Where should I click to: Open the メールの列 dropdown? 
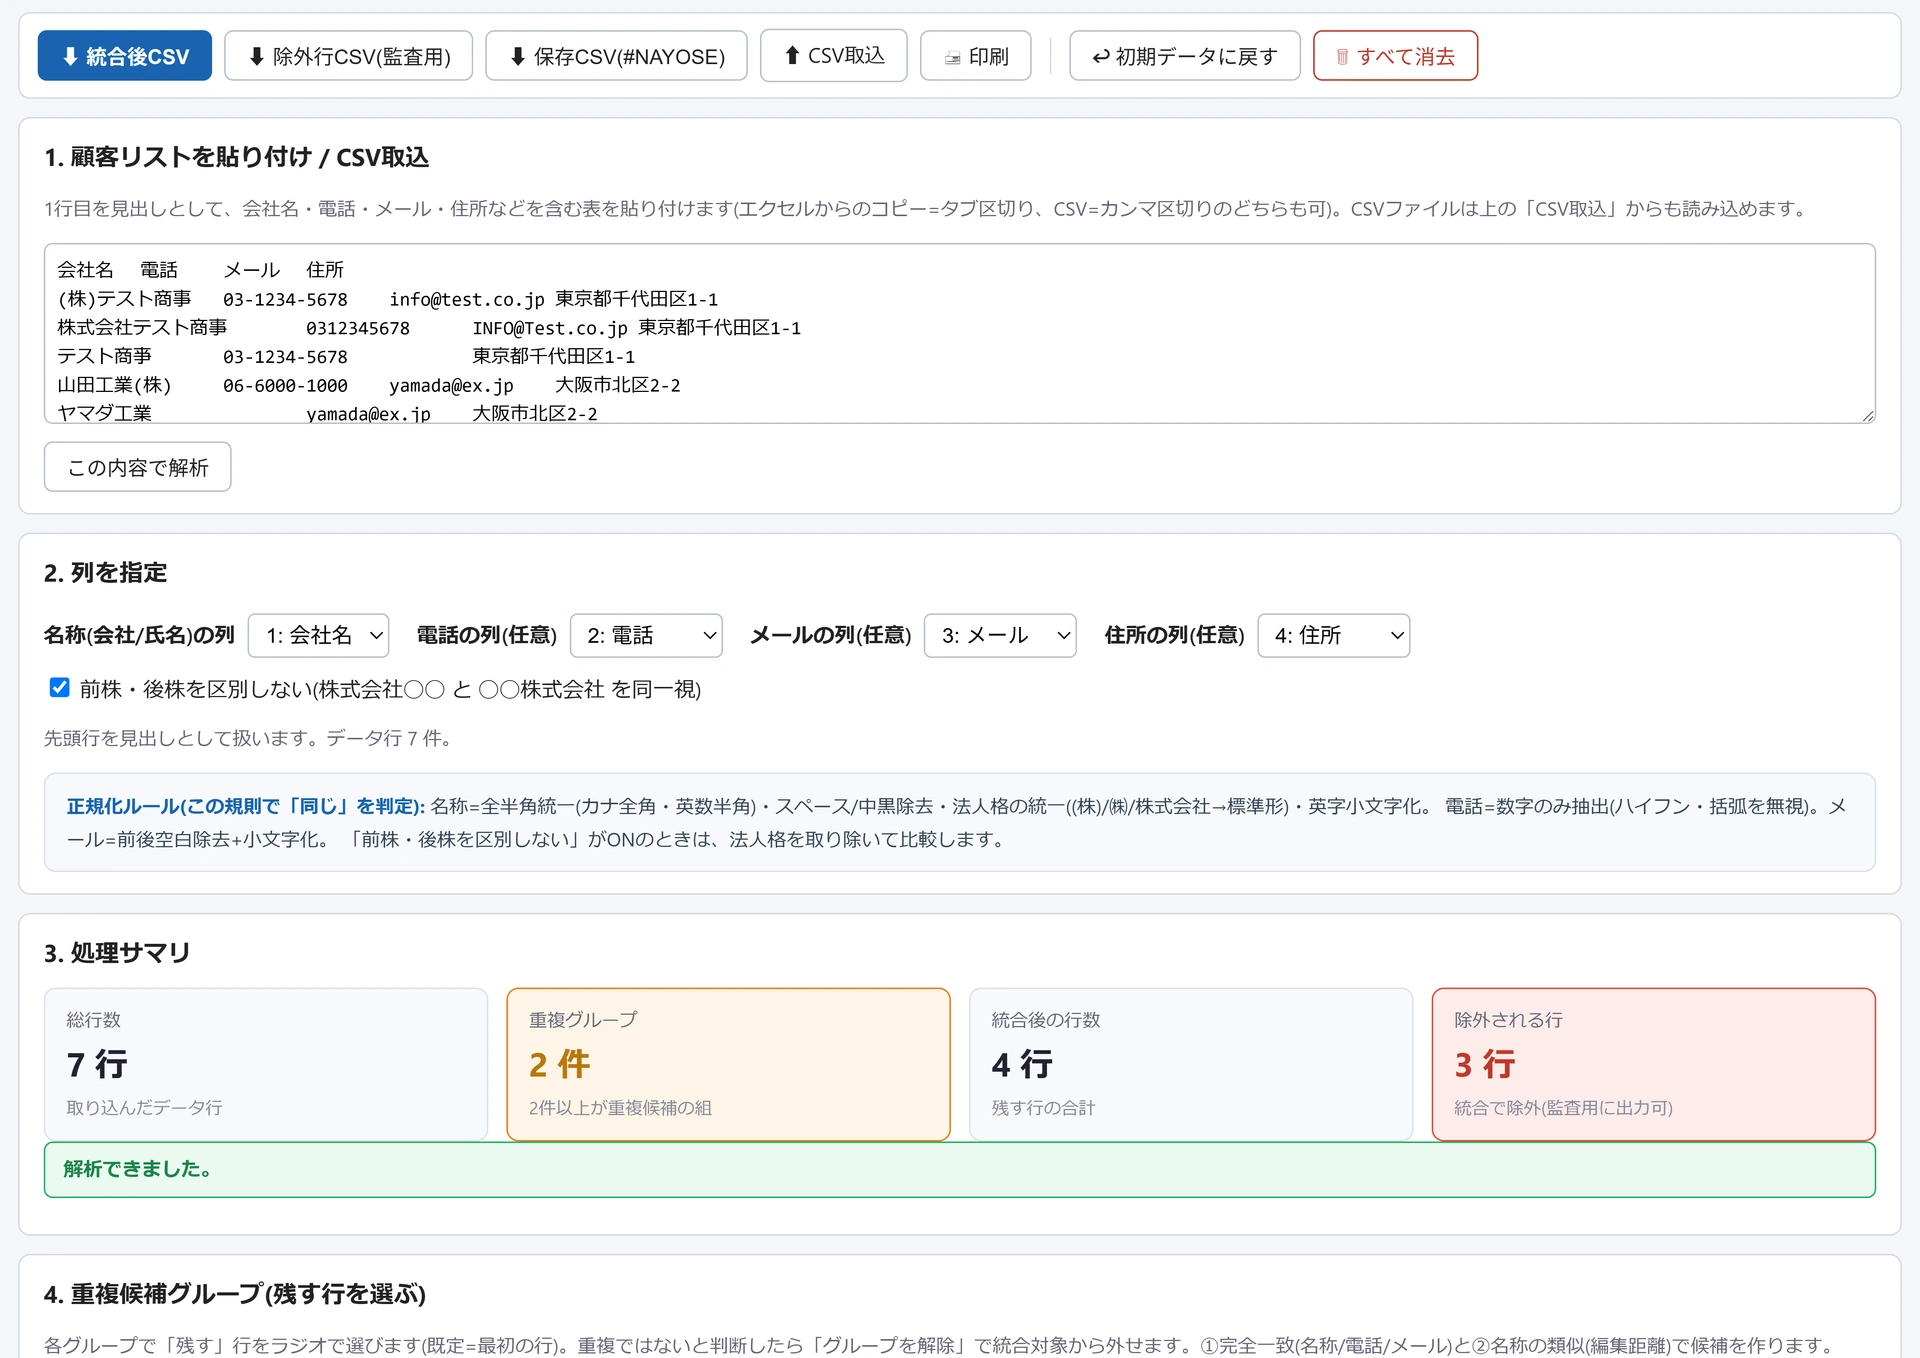pyautogui.click(x=1000, y=635)
